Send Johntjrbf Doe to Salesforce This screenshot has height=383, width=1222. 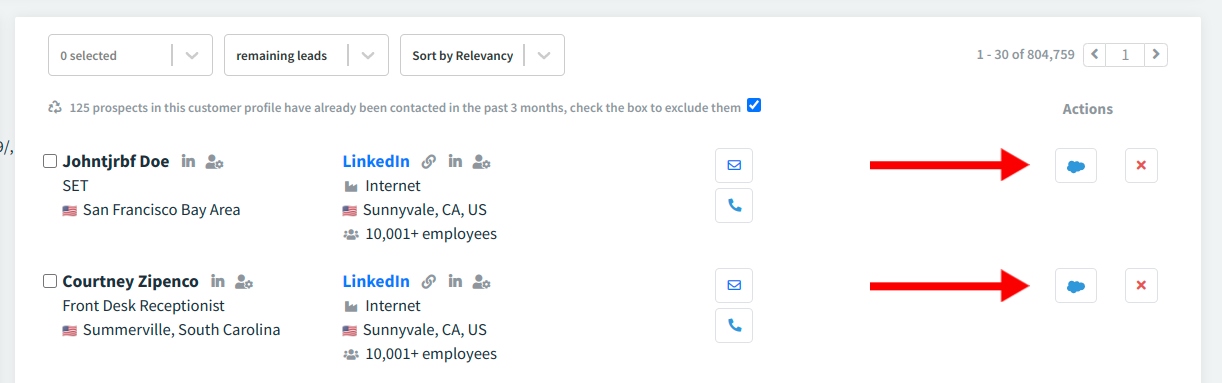coord(1076,166)
